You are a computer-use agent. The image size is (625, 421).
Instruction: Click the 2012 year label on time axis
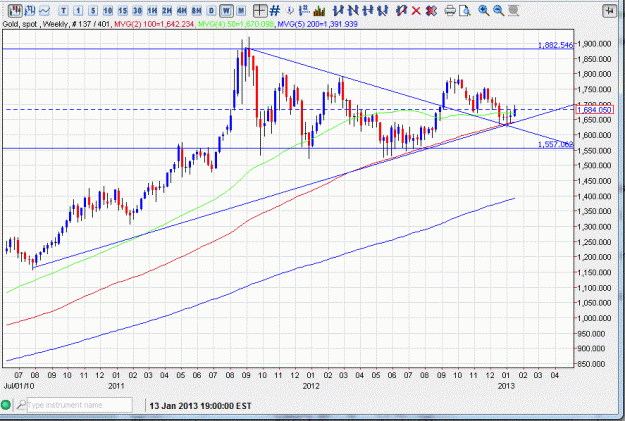(x=311, y=386)
